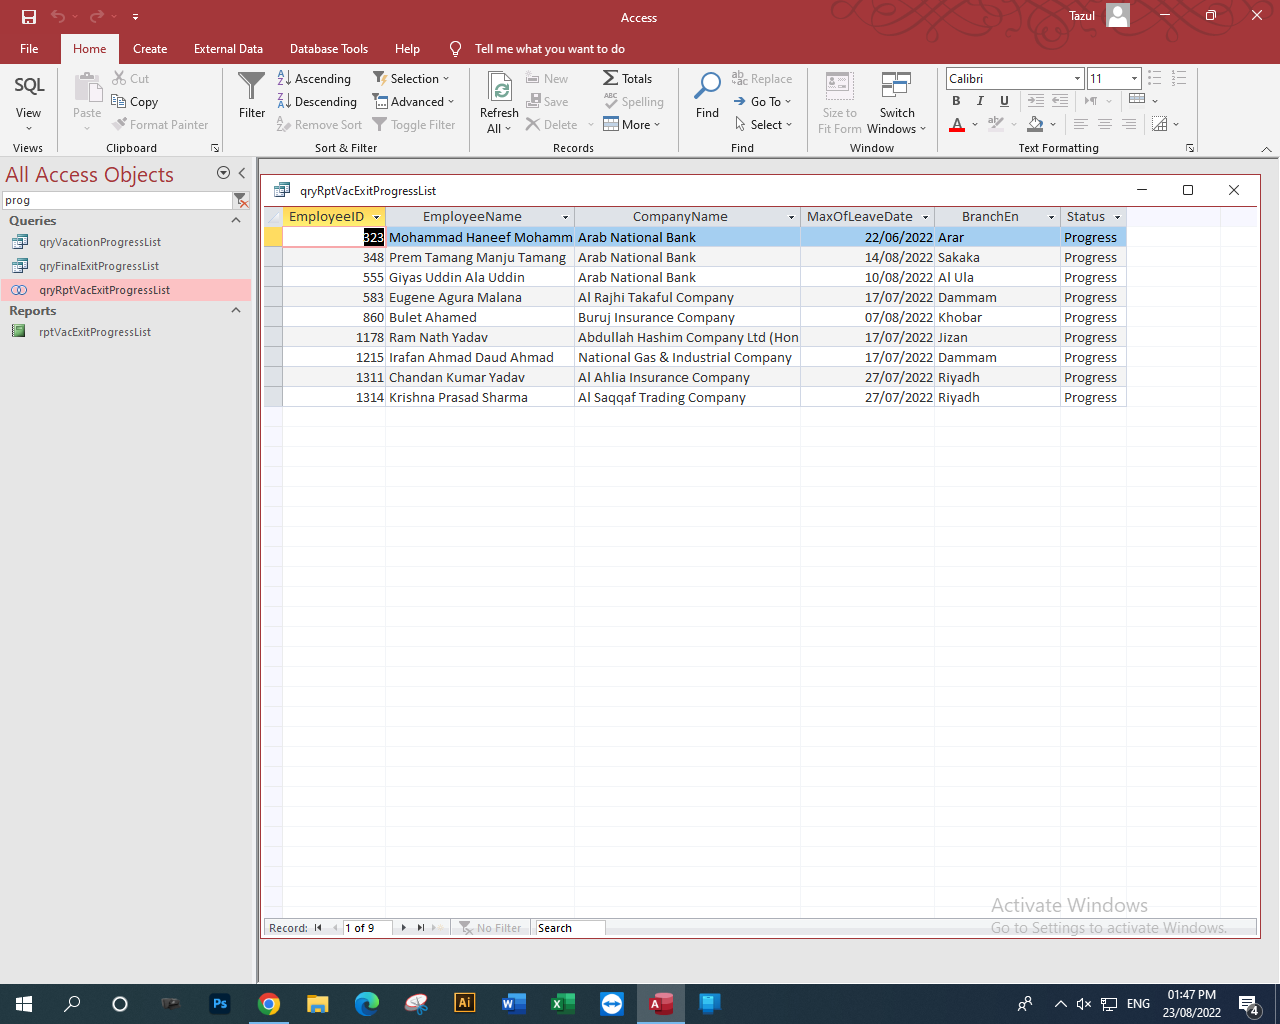Click the select-all corner of datasheet
The height and width of the screenshot is (1024, 1280).
tap(273, 217)
